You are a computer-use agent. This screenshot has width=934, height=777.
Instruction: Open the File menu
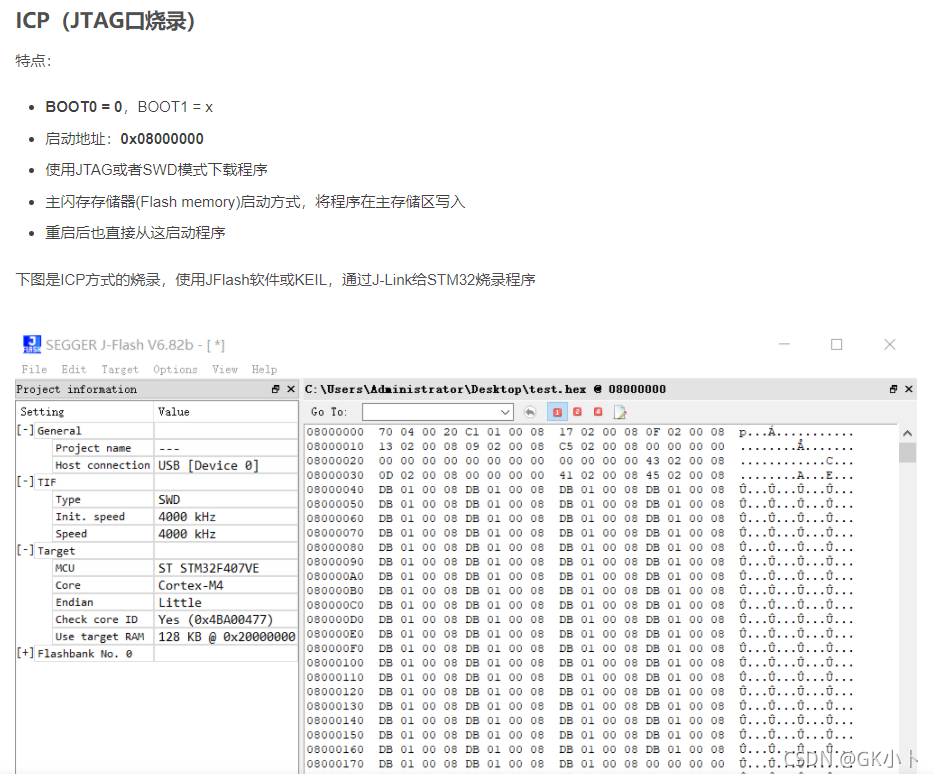tap(34, 369)
